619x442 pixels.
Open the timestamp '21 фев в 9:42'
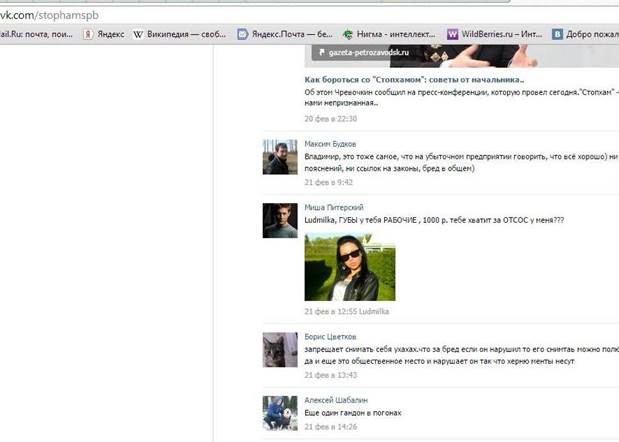point(328,182)
